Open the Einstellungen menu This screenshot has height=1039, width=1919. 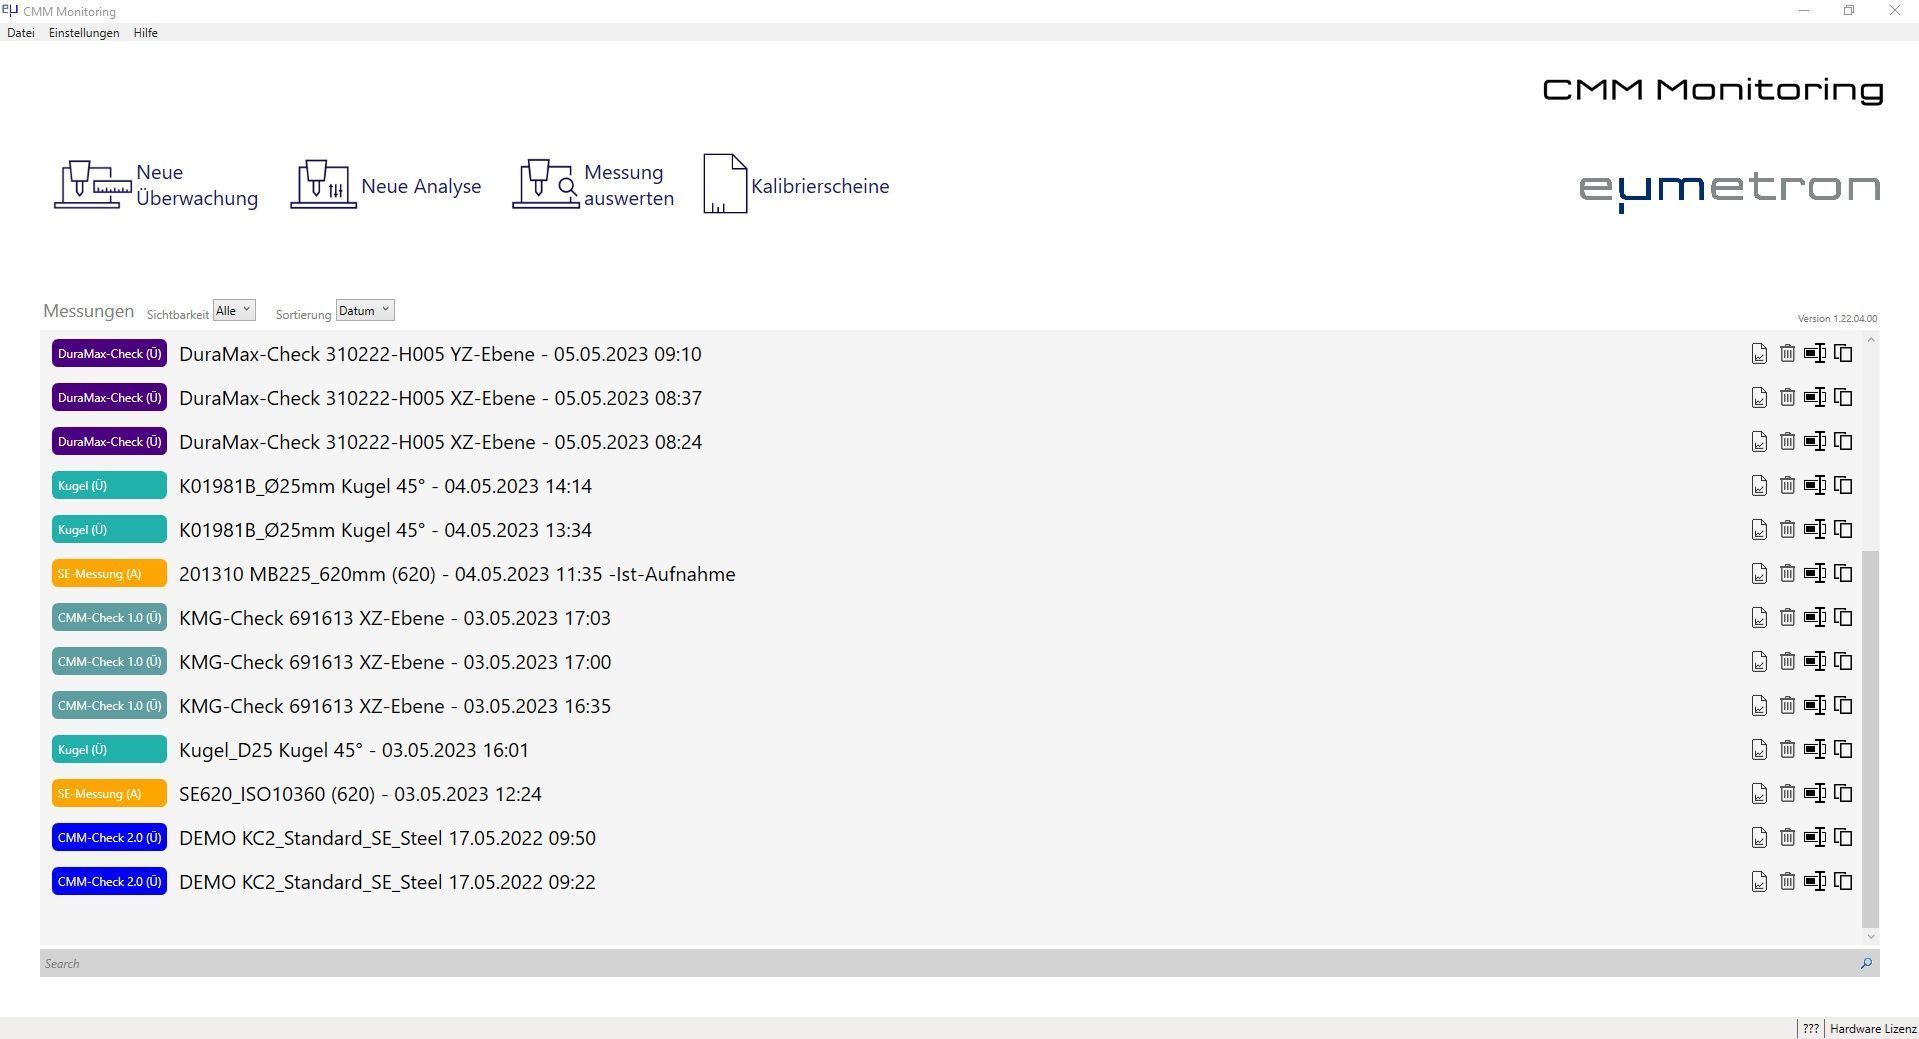tap(84, 33)
